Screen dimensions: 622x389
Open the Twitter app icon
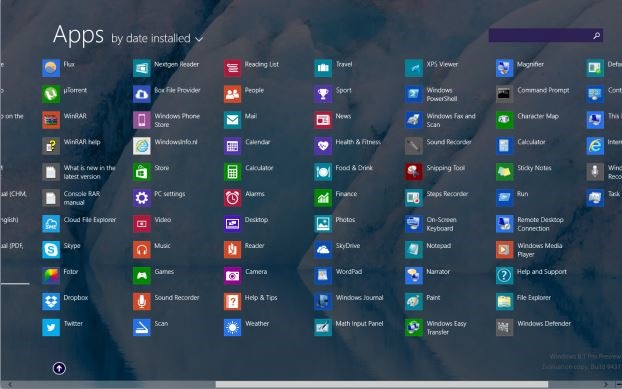pyautogui.click(x=51, y=328)
